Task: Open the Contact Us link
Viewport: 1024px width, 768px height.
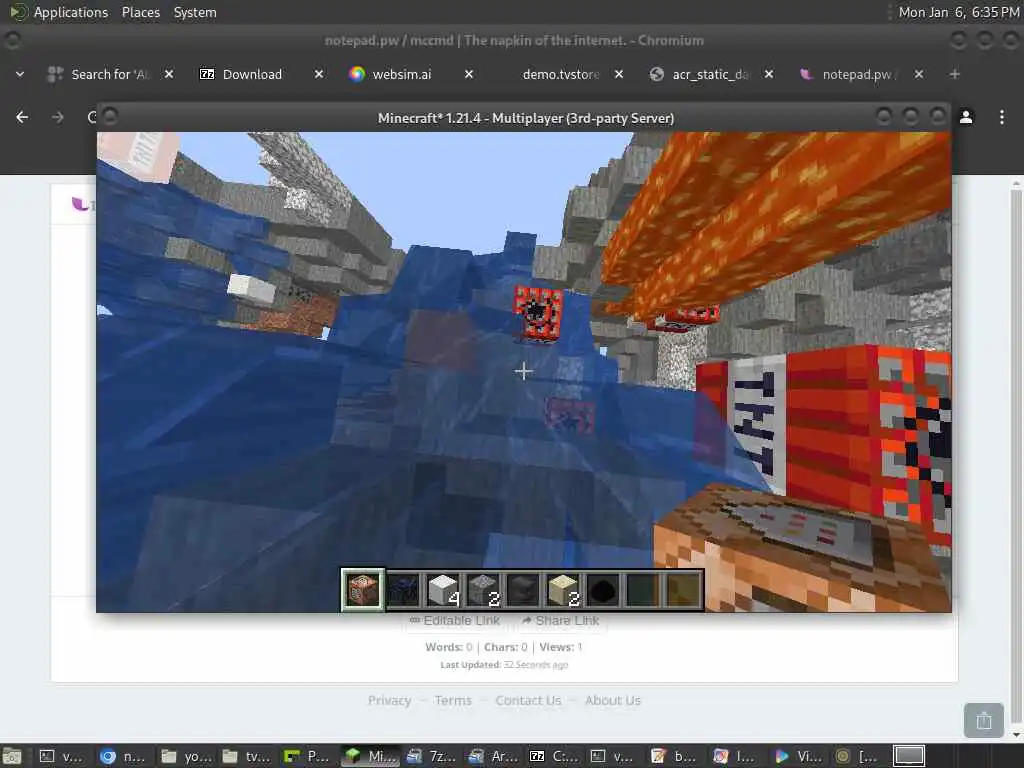Action: [528, 700]
